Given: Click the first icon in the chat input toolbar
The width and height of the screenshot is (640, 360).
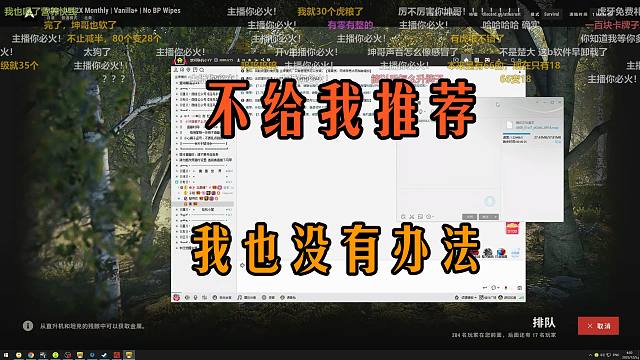Looking at the screenshot, I should pyautogui.click(x=403, y=217).
